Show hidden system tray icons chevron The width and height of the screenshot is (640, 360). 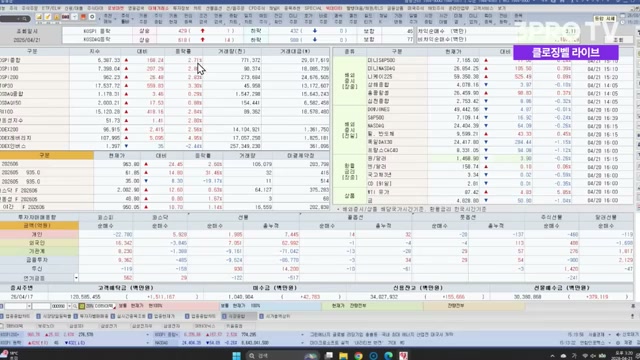[x=552, y=356]
